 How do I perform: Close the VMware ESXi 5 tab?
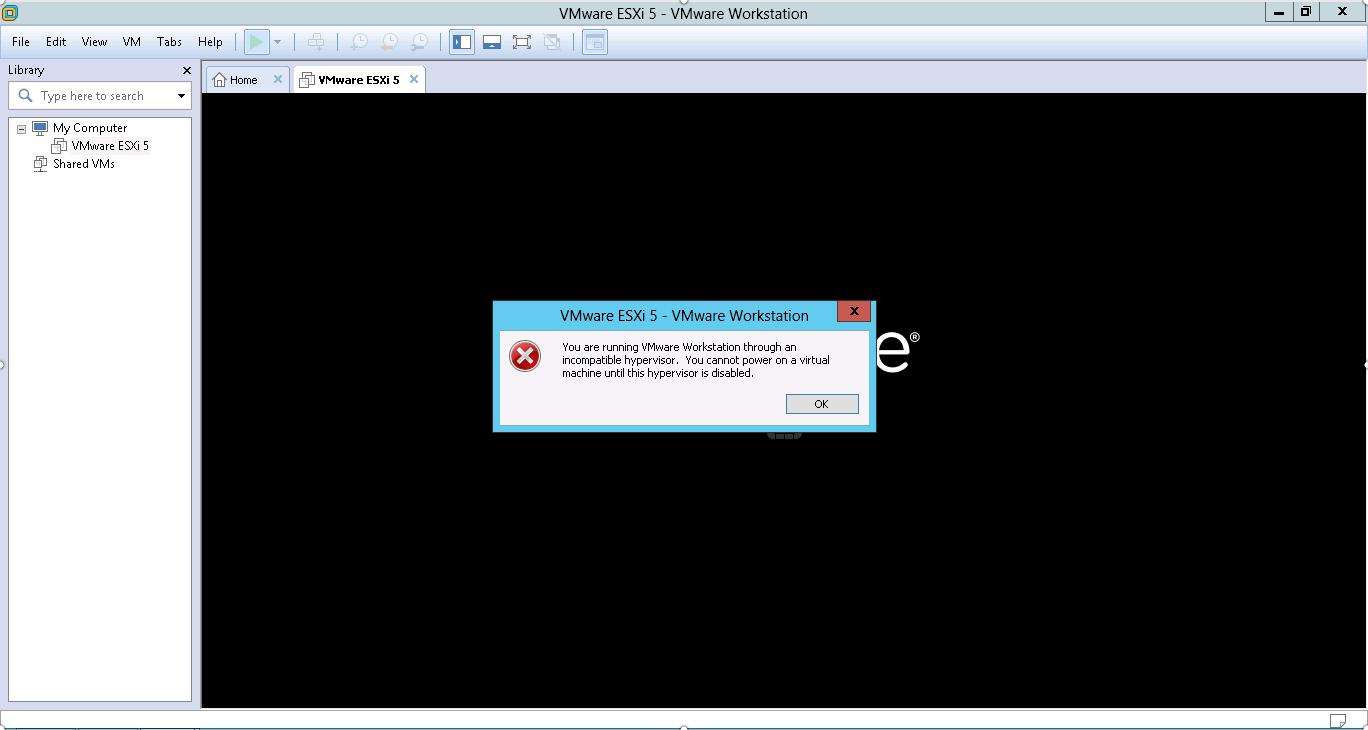(x=414, y=80)
